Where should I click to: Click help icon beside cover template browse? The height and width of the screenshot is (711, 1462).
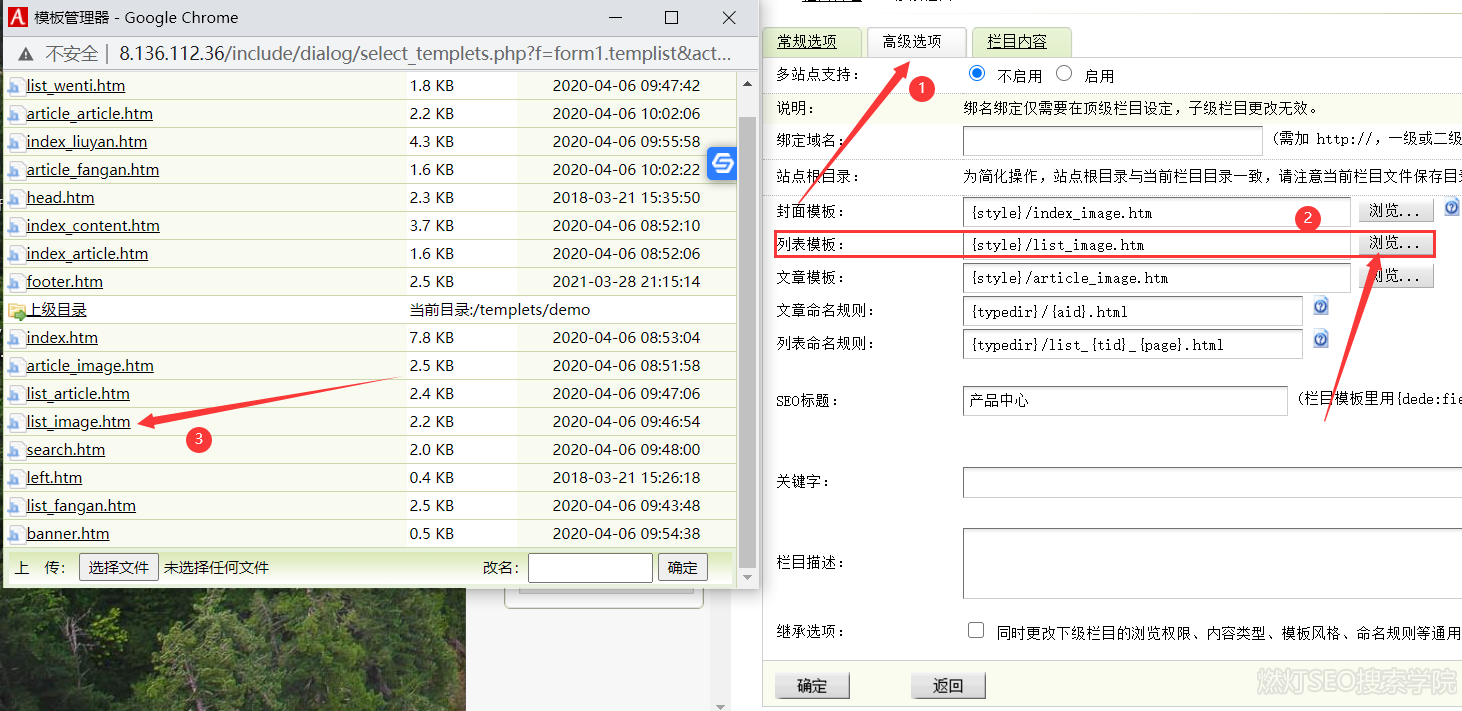(1451, 208)
